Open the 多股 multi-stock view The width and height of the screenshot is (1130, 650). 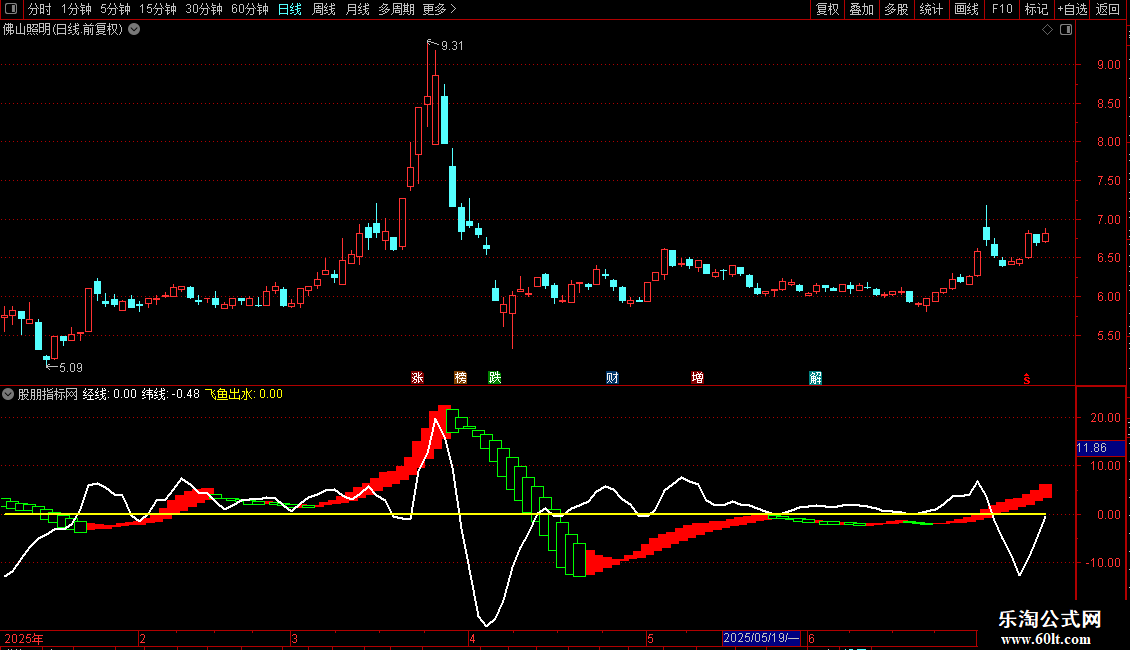(x=896, y=9)
